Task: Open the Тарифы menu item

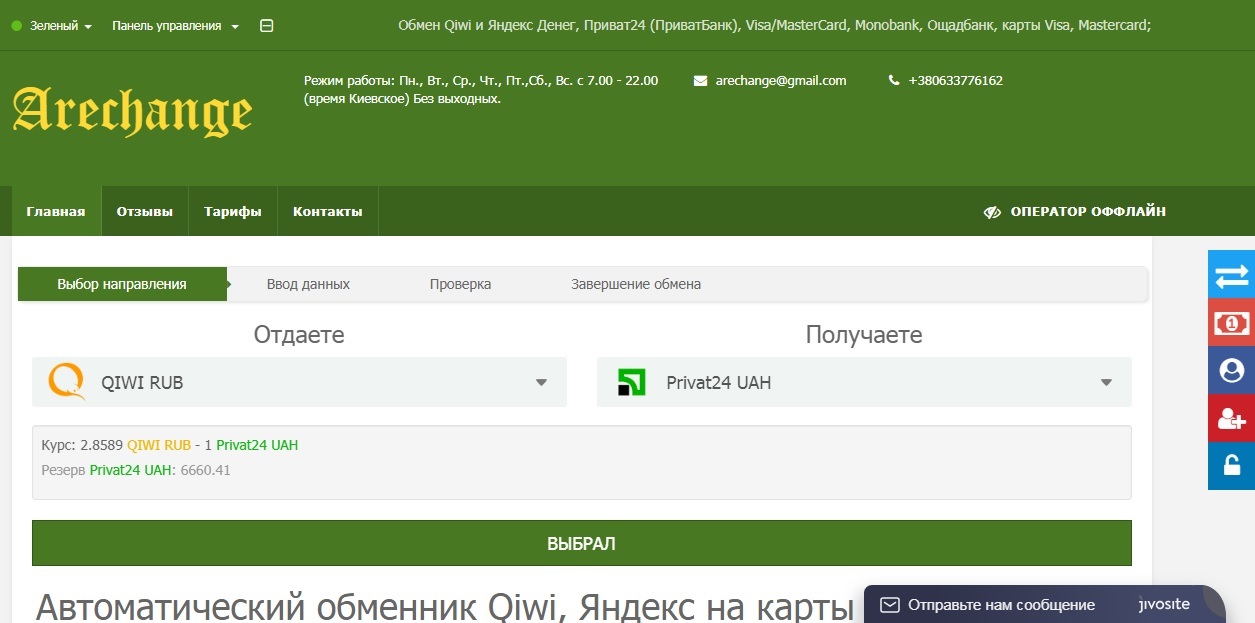Action: pos(233,212)
